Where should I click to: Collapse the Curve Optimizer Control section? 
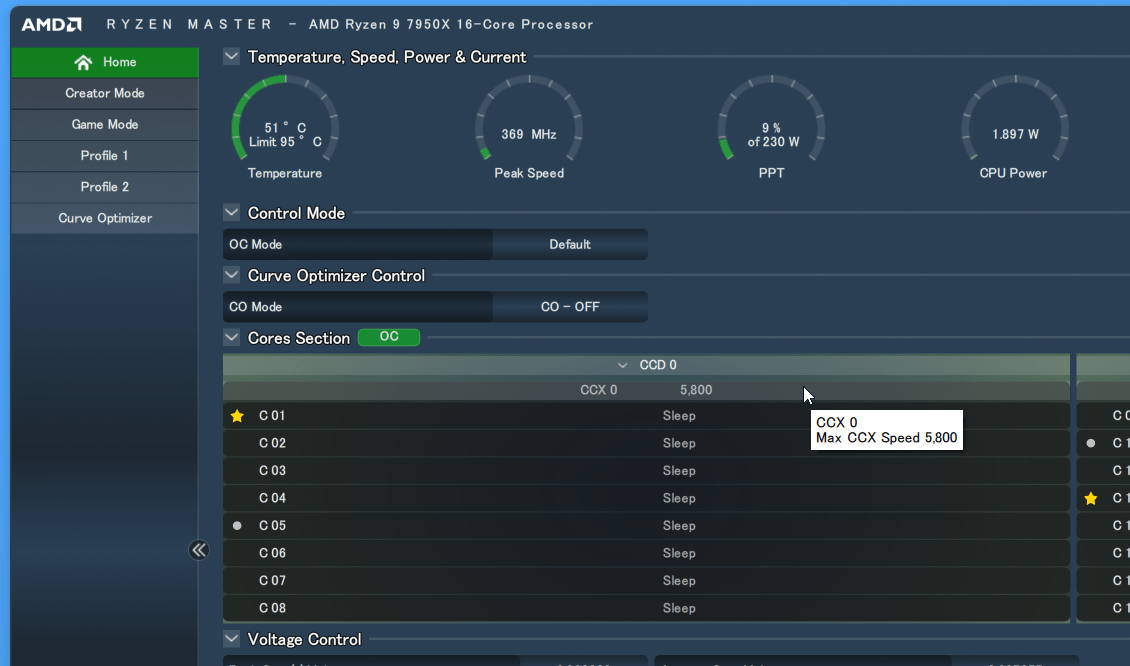231,275
